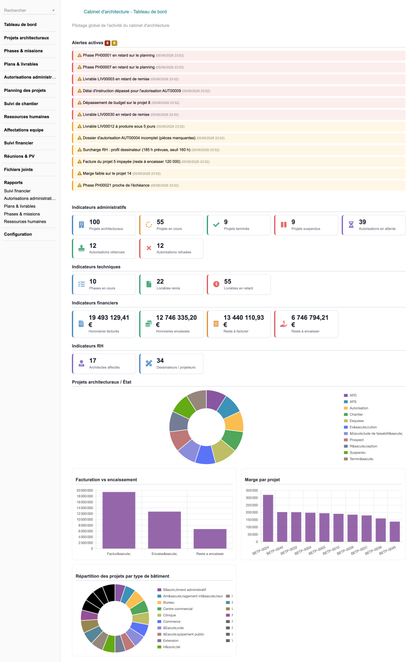Click warning icon of Marge faible projet 14
The width and height of the screenshot is (416, 662).
click(x=79, y=174)
